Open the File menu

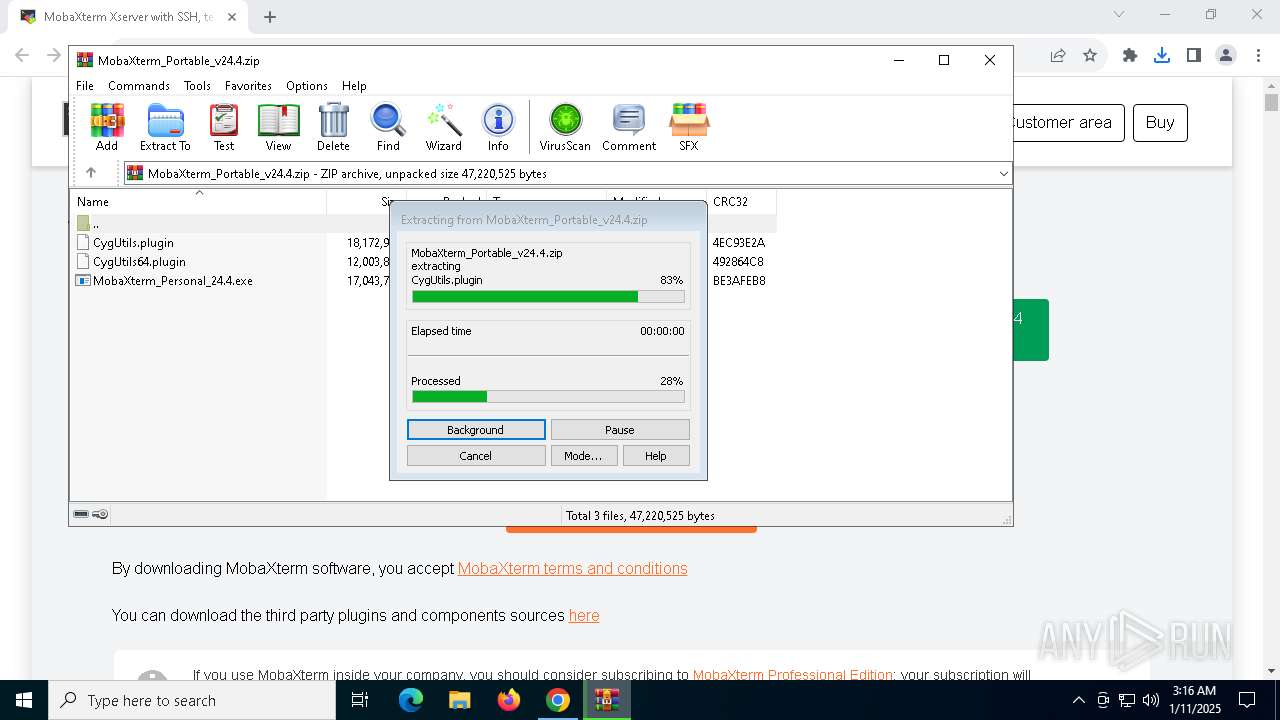(85, 86)
